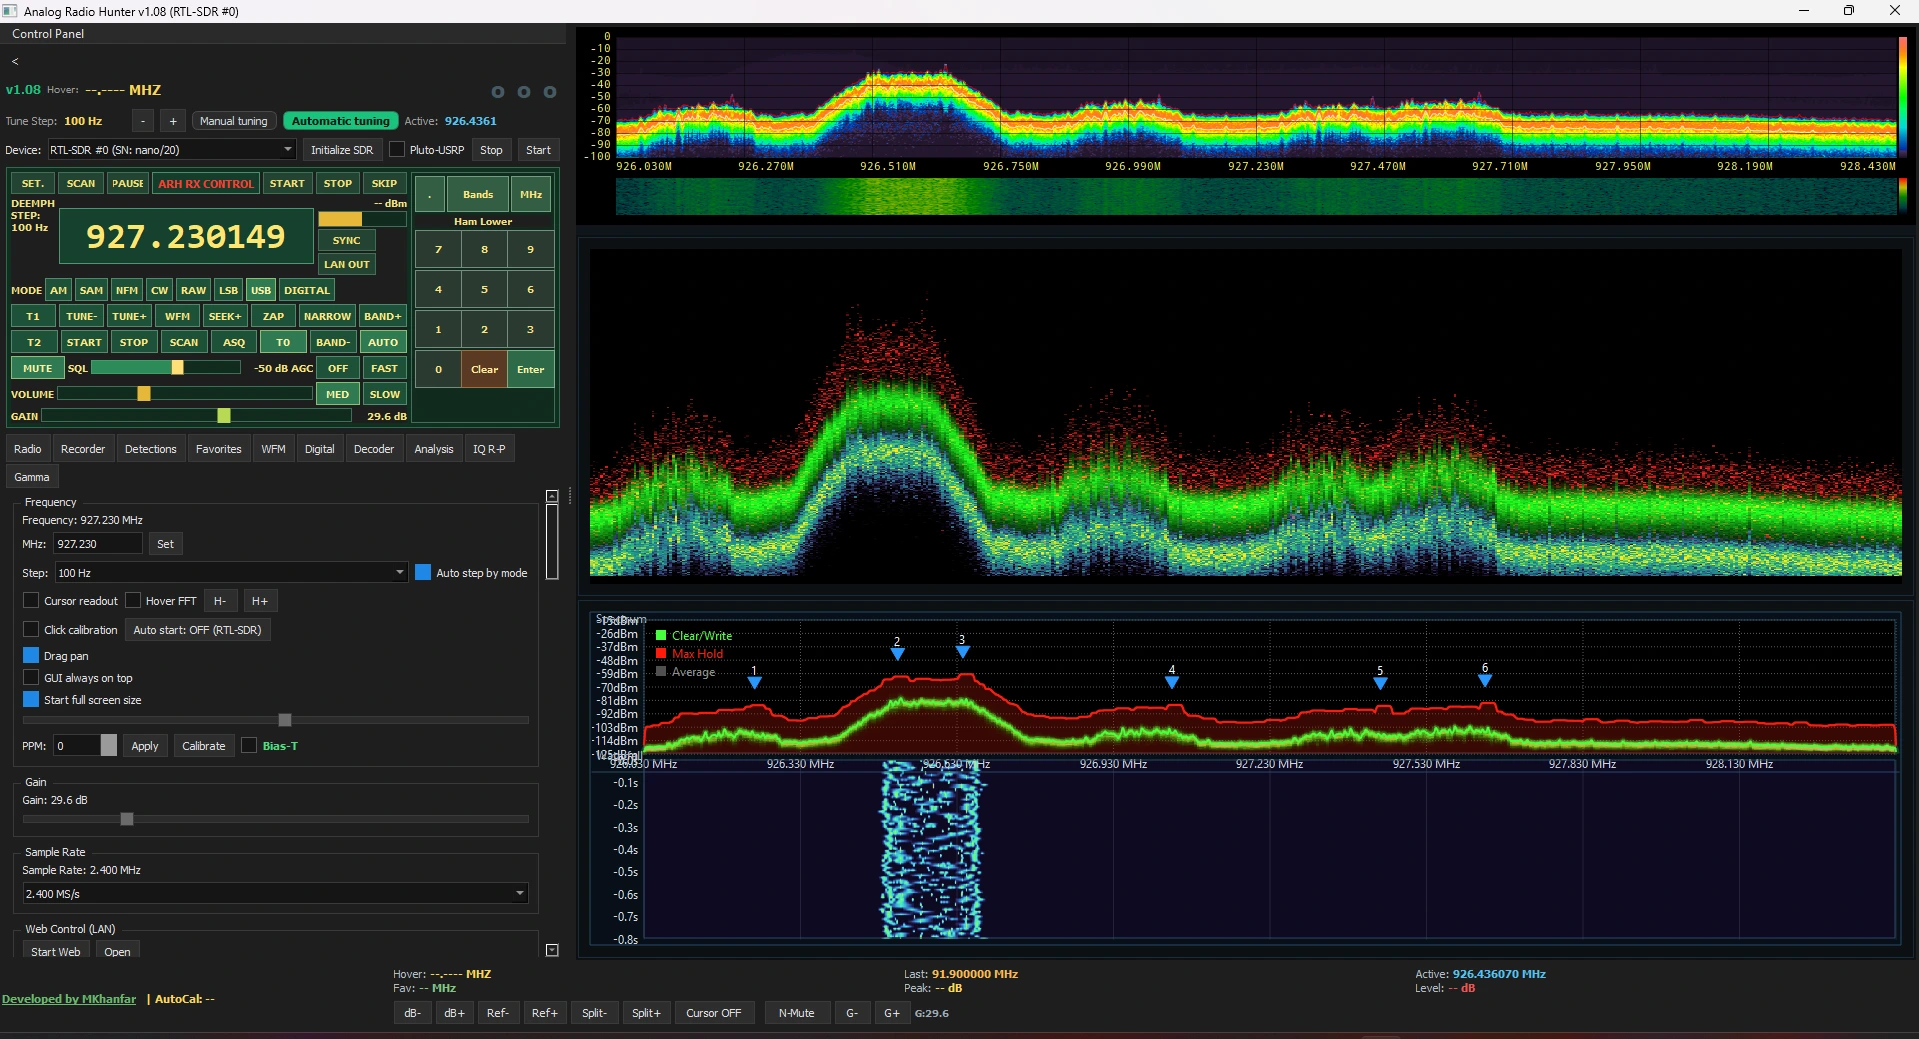
Task: Enable Bias-T power
Action: point(250,745)
